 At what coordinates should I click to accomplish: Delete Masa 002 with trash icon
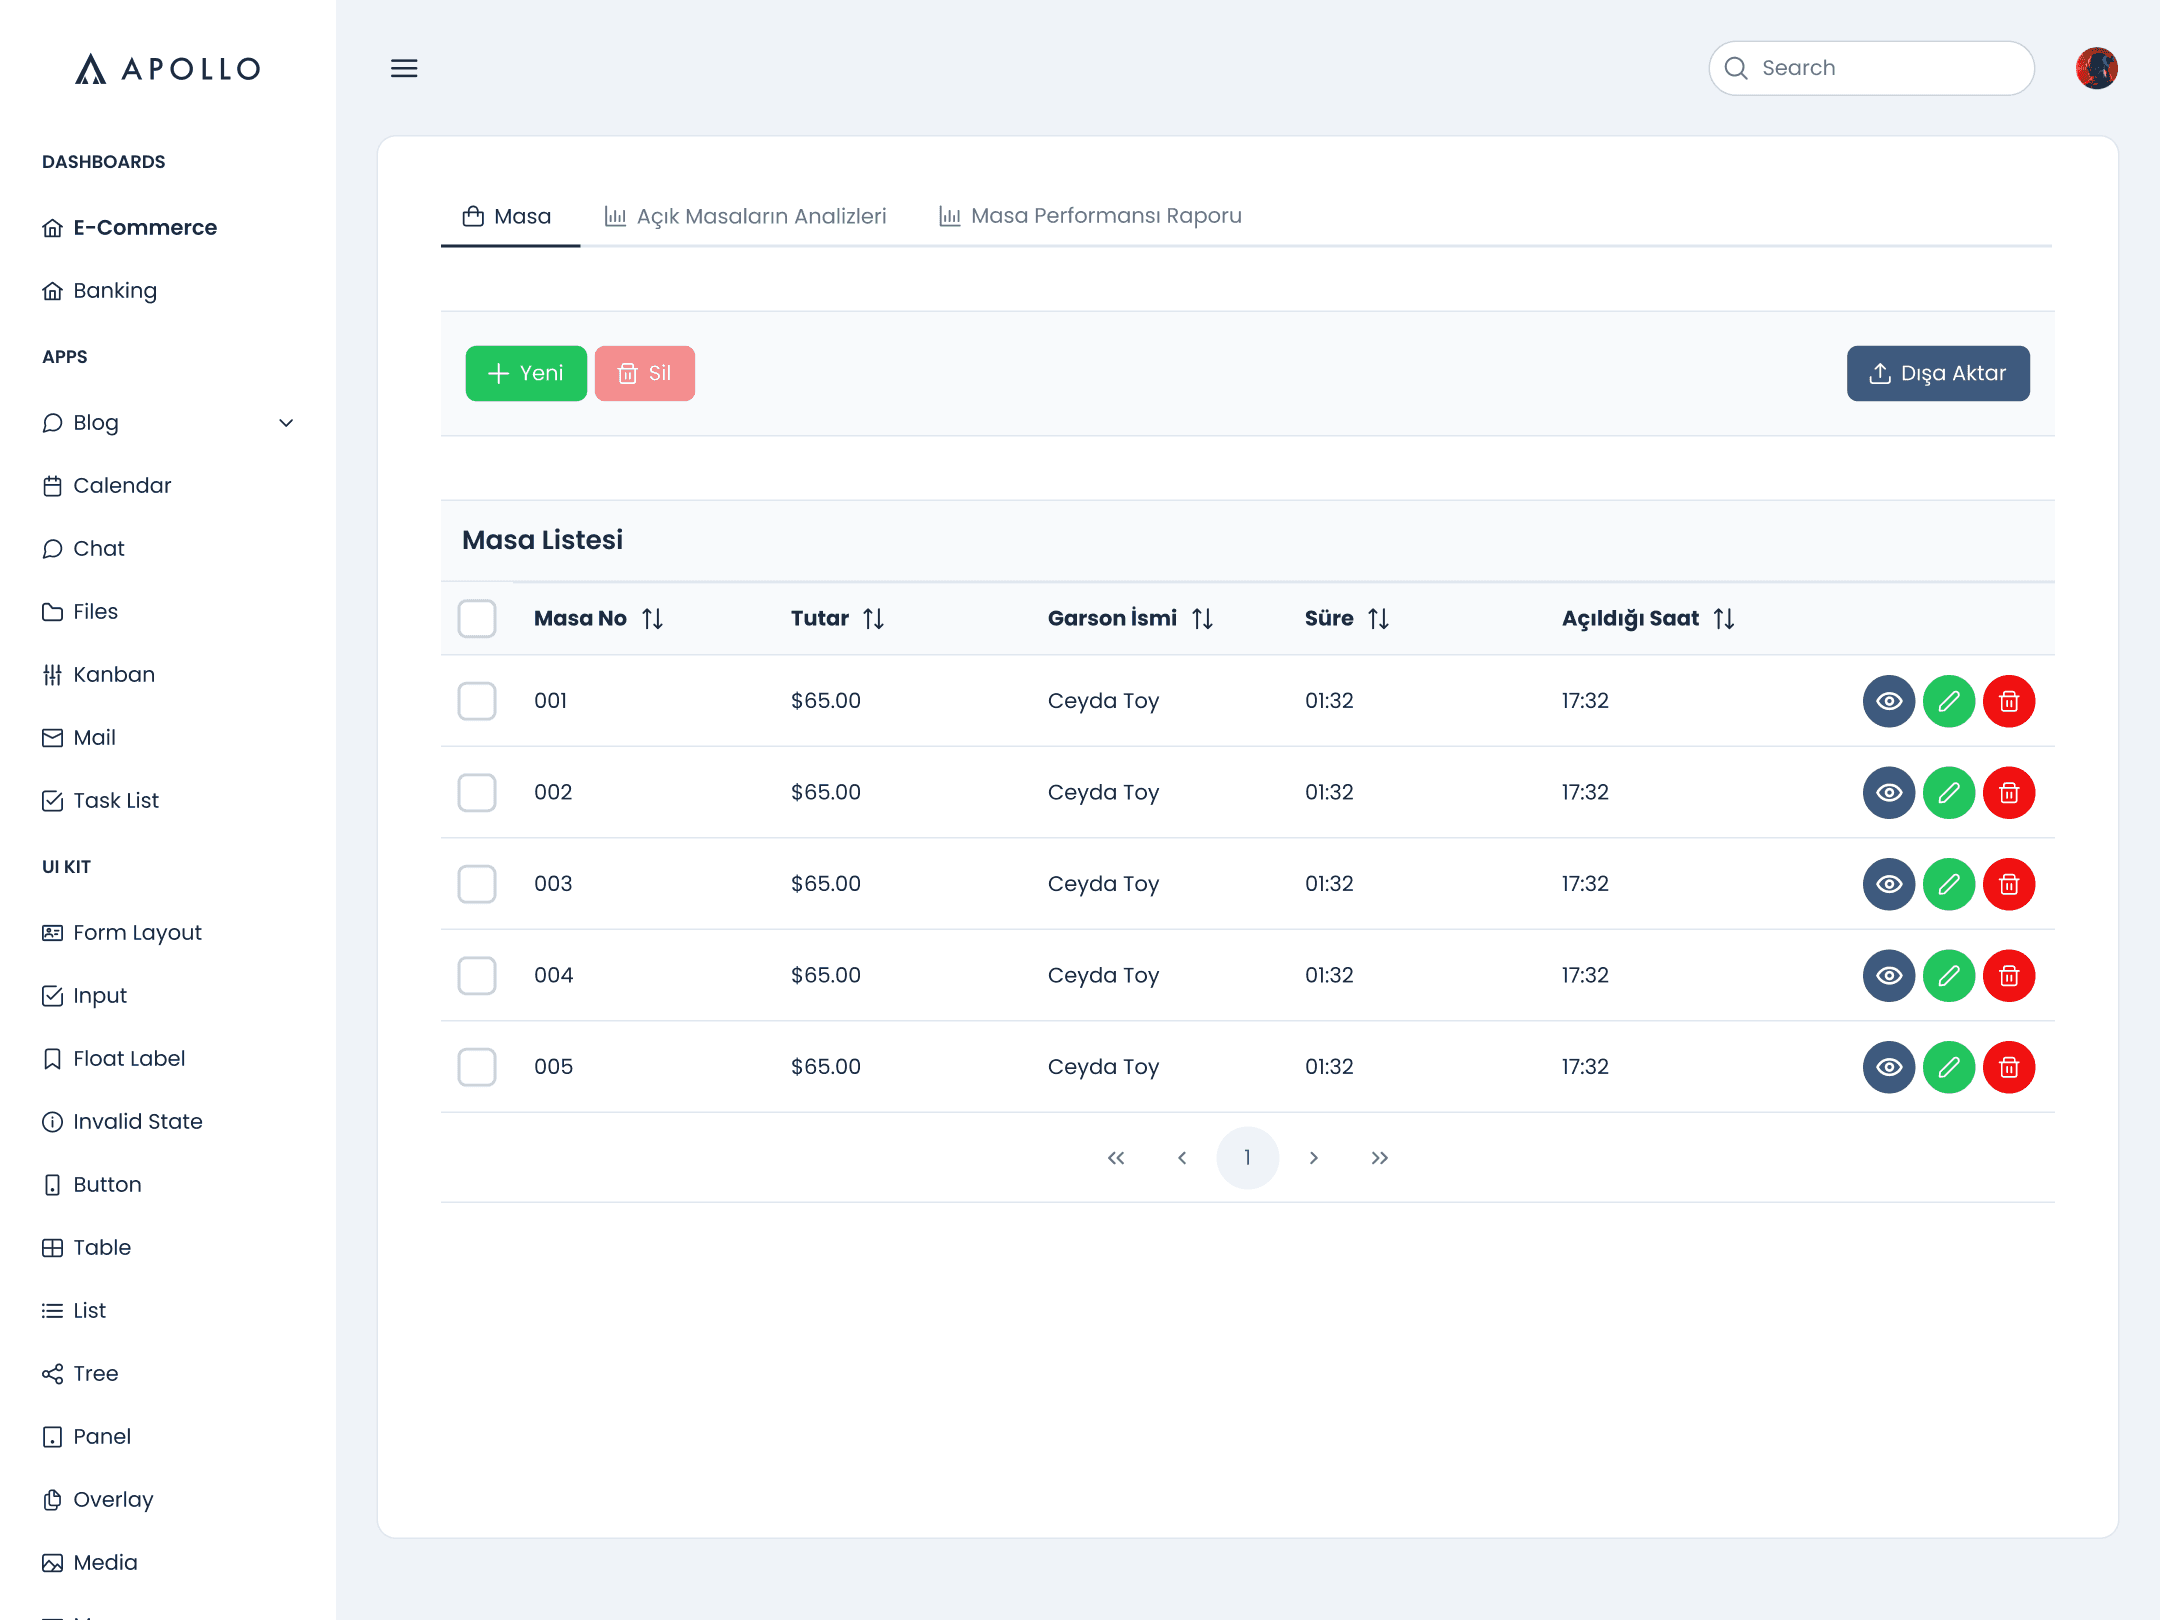pos(2009,793)
